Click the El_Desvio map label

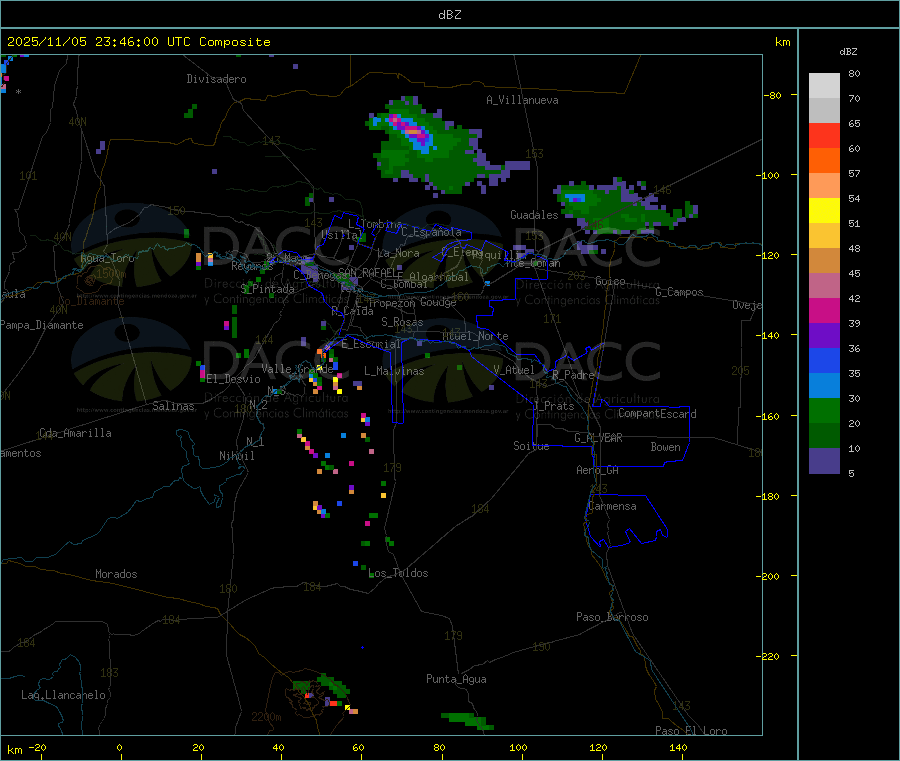(234, 379)
